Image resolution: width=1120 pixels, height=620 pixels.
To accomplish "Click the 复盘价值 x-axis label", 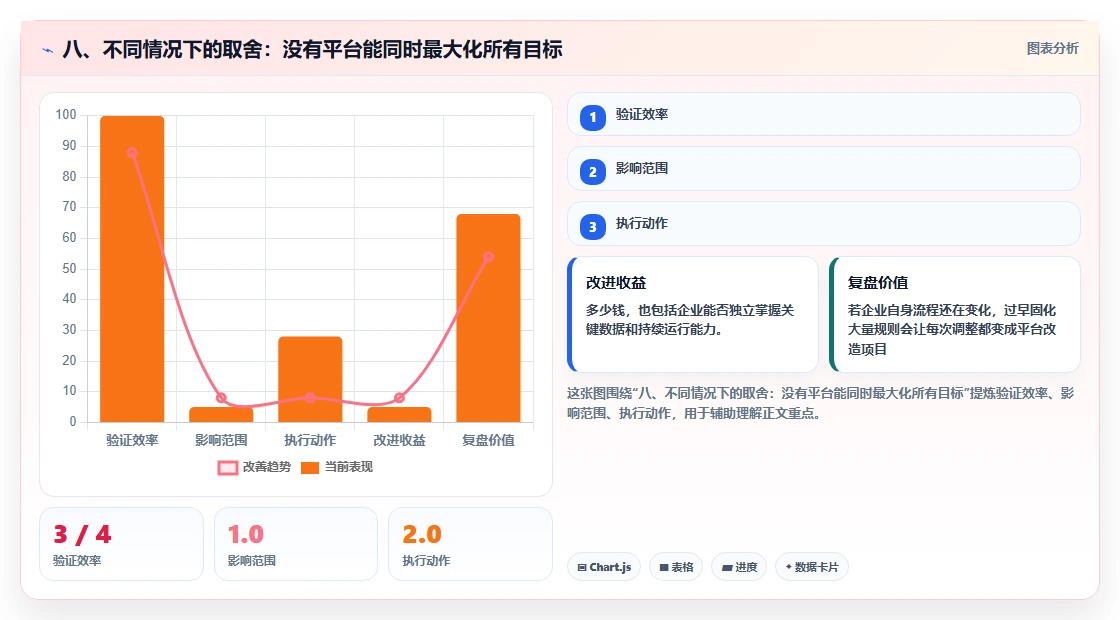I will pos(489,441).
